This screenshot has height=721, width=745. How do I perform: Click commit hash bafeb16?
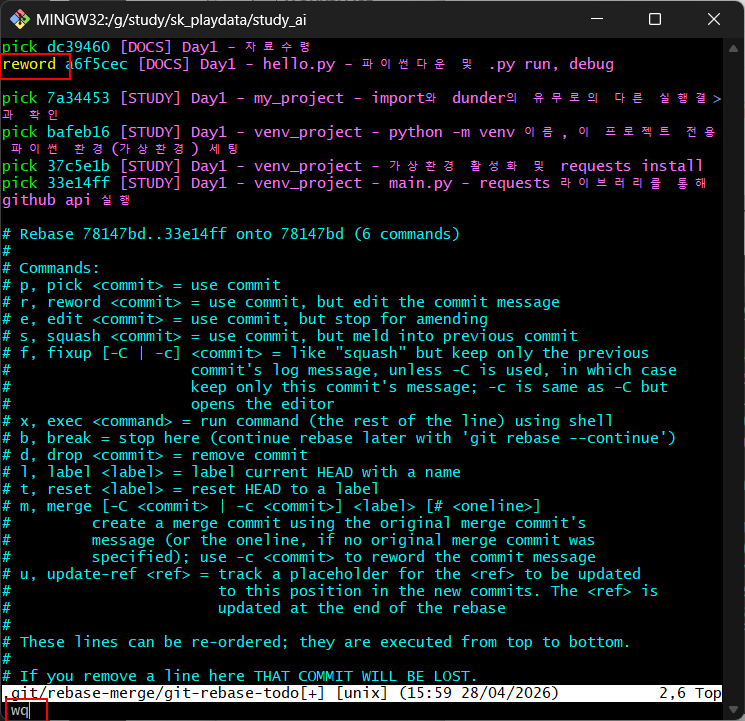tap(78, 132)
